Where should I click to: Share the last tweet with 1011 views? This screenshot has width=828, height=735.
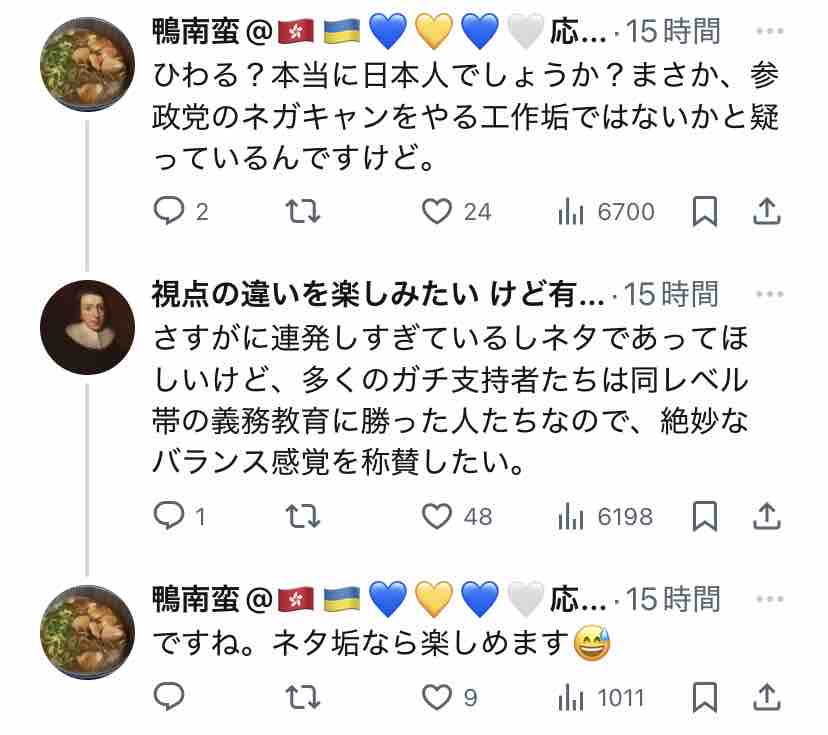click(x=766, y=697)
